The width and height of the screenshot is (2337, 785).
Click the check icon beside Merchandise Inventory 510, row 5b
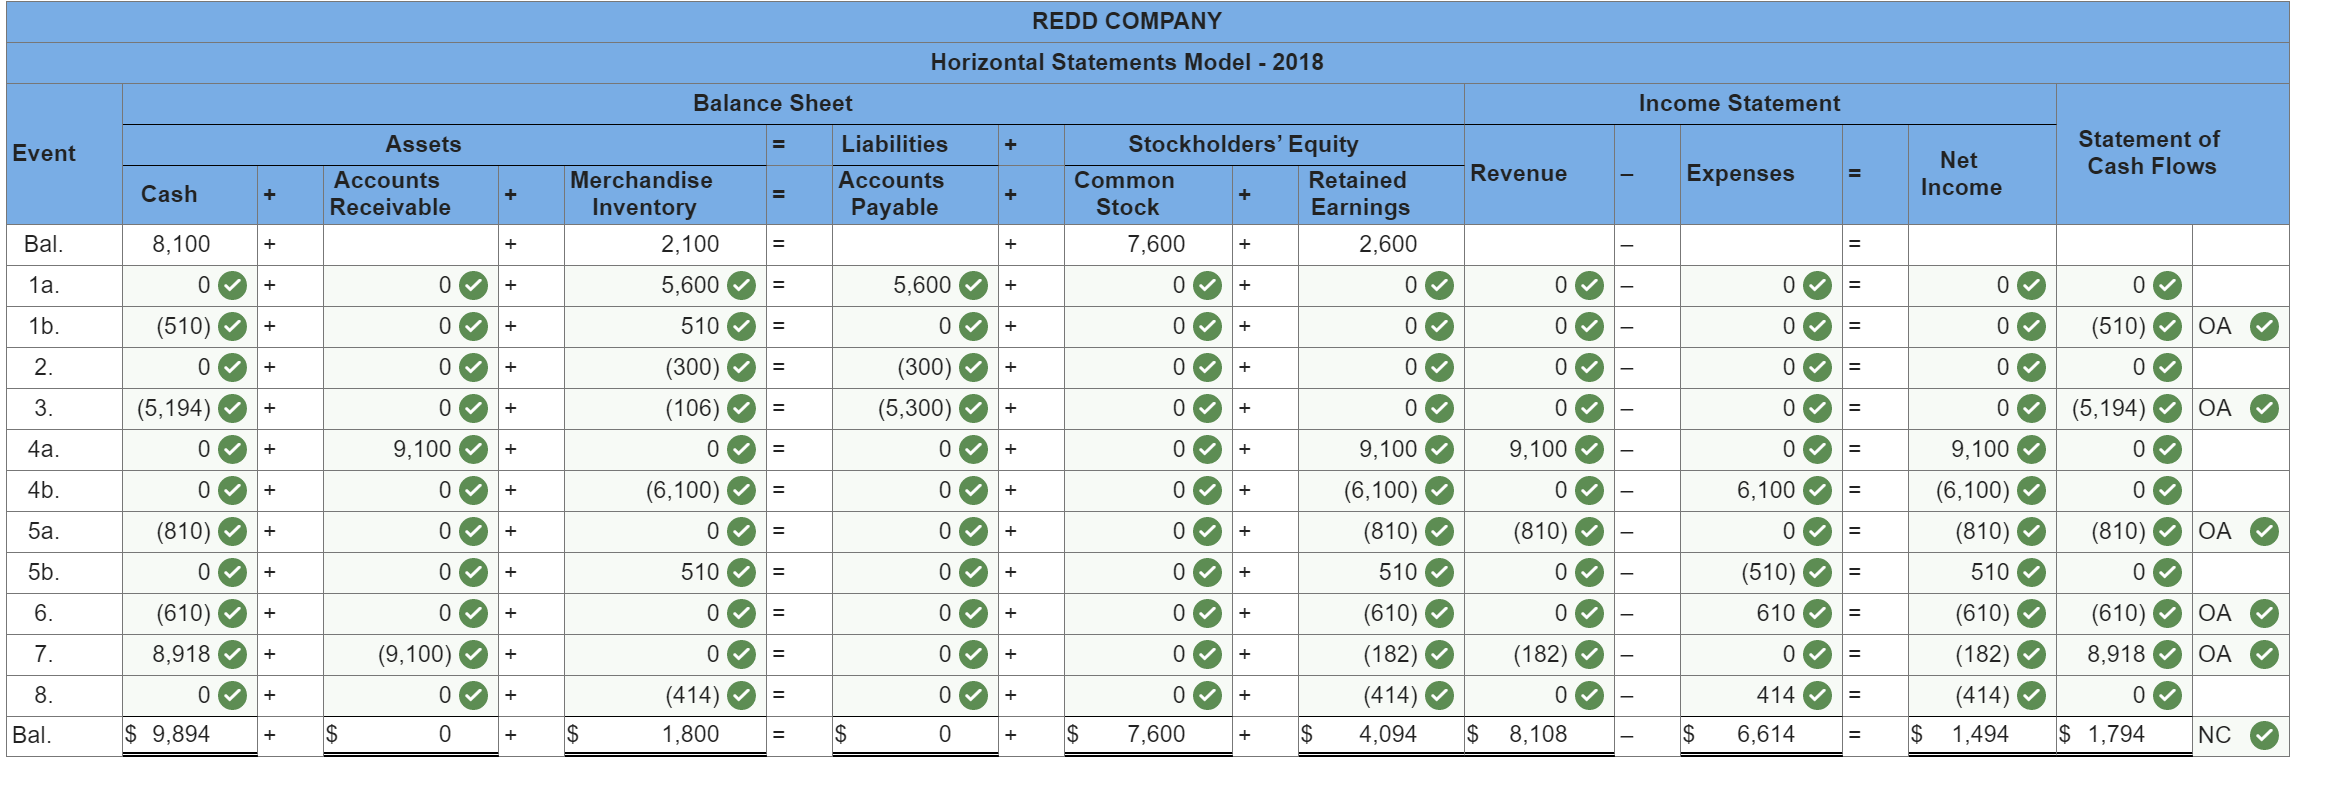point(741,572)
